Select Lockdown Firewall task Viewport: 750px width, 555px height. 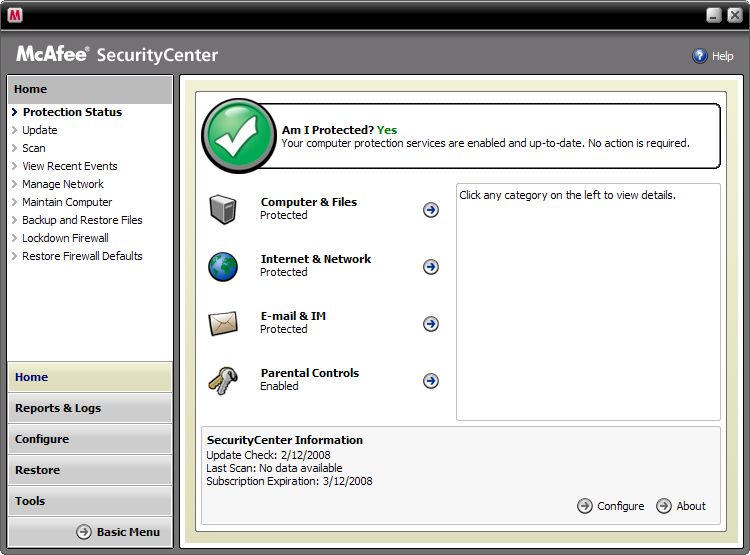65,238
